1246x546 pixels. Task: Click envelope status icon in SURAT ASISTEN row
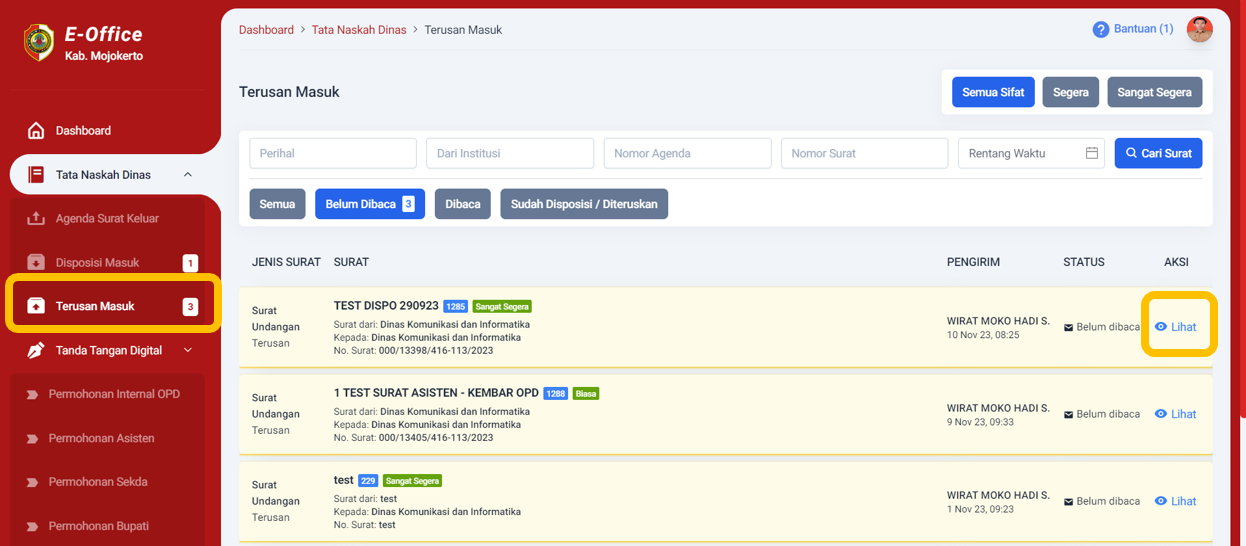coord(1068,414)
